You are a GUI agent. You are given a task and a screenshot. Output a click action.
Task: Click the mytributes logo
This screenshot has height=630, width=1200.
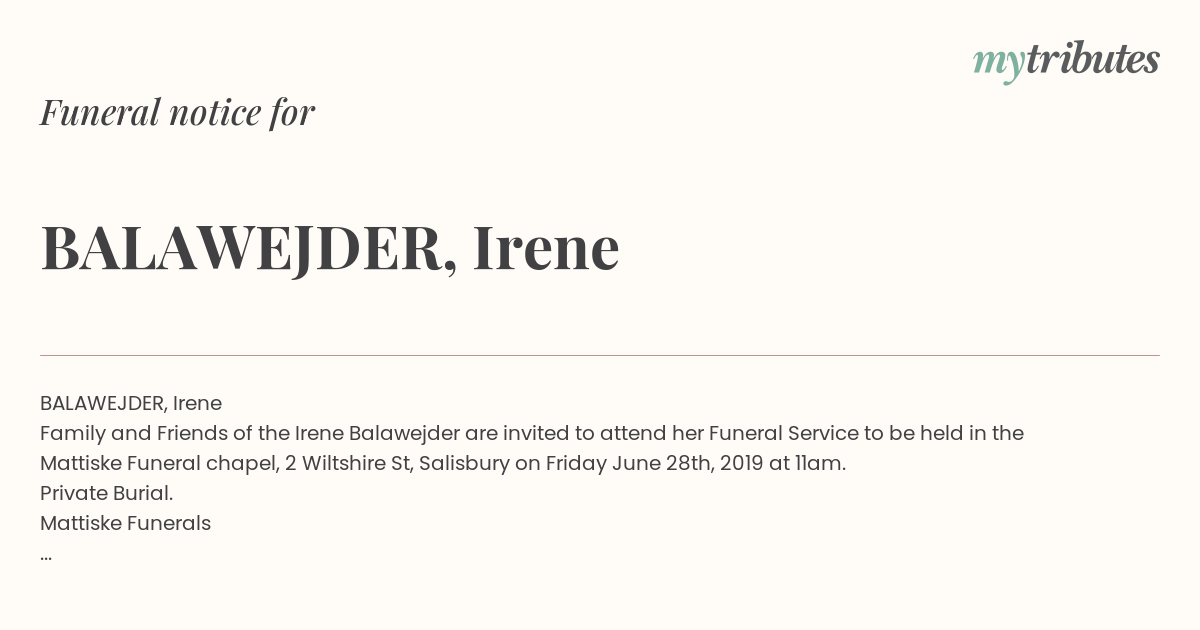click(1066, 61)
